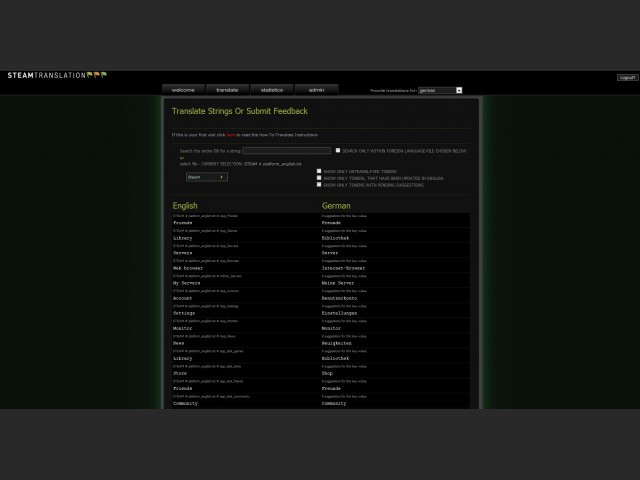Focus the search entire DB string field
Screen dimensions: 640x480
click(x=287, y=151)
